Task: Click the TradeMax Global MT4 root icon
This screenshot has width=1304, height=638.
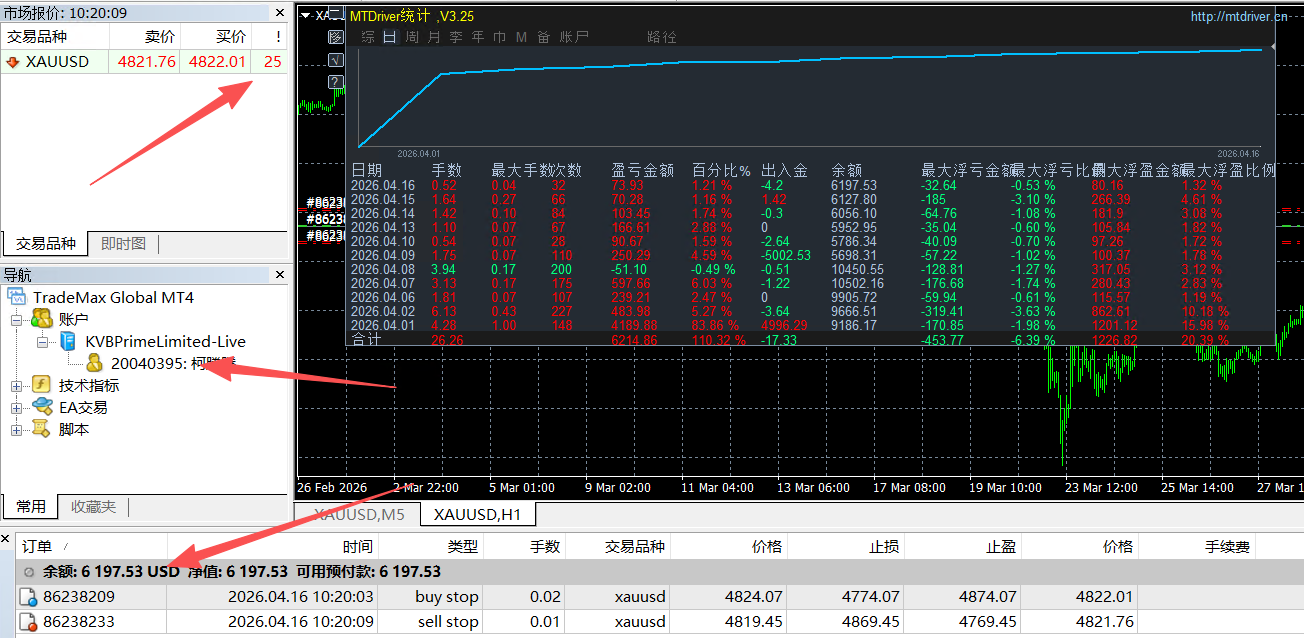Action: pyautogui.click(x=17, y=297)
